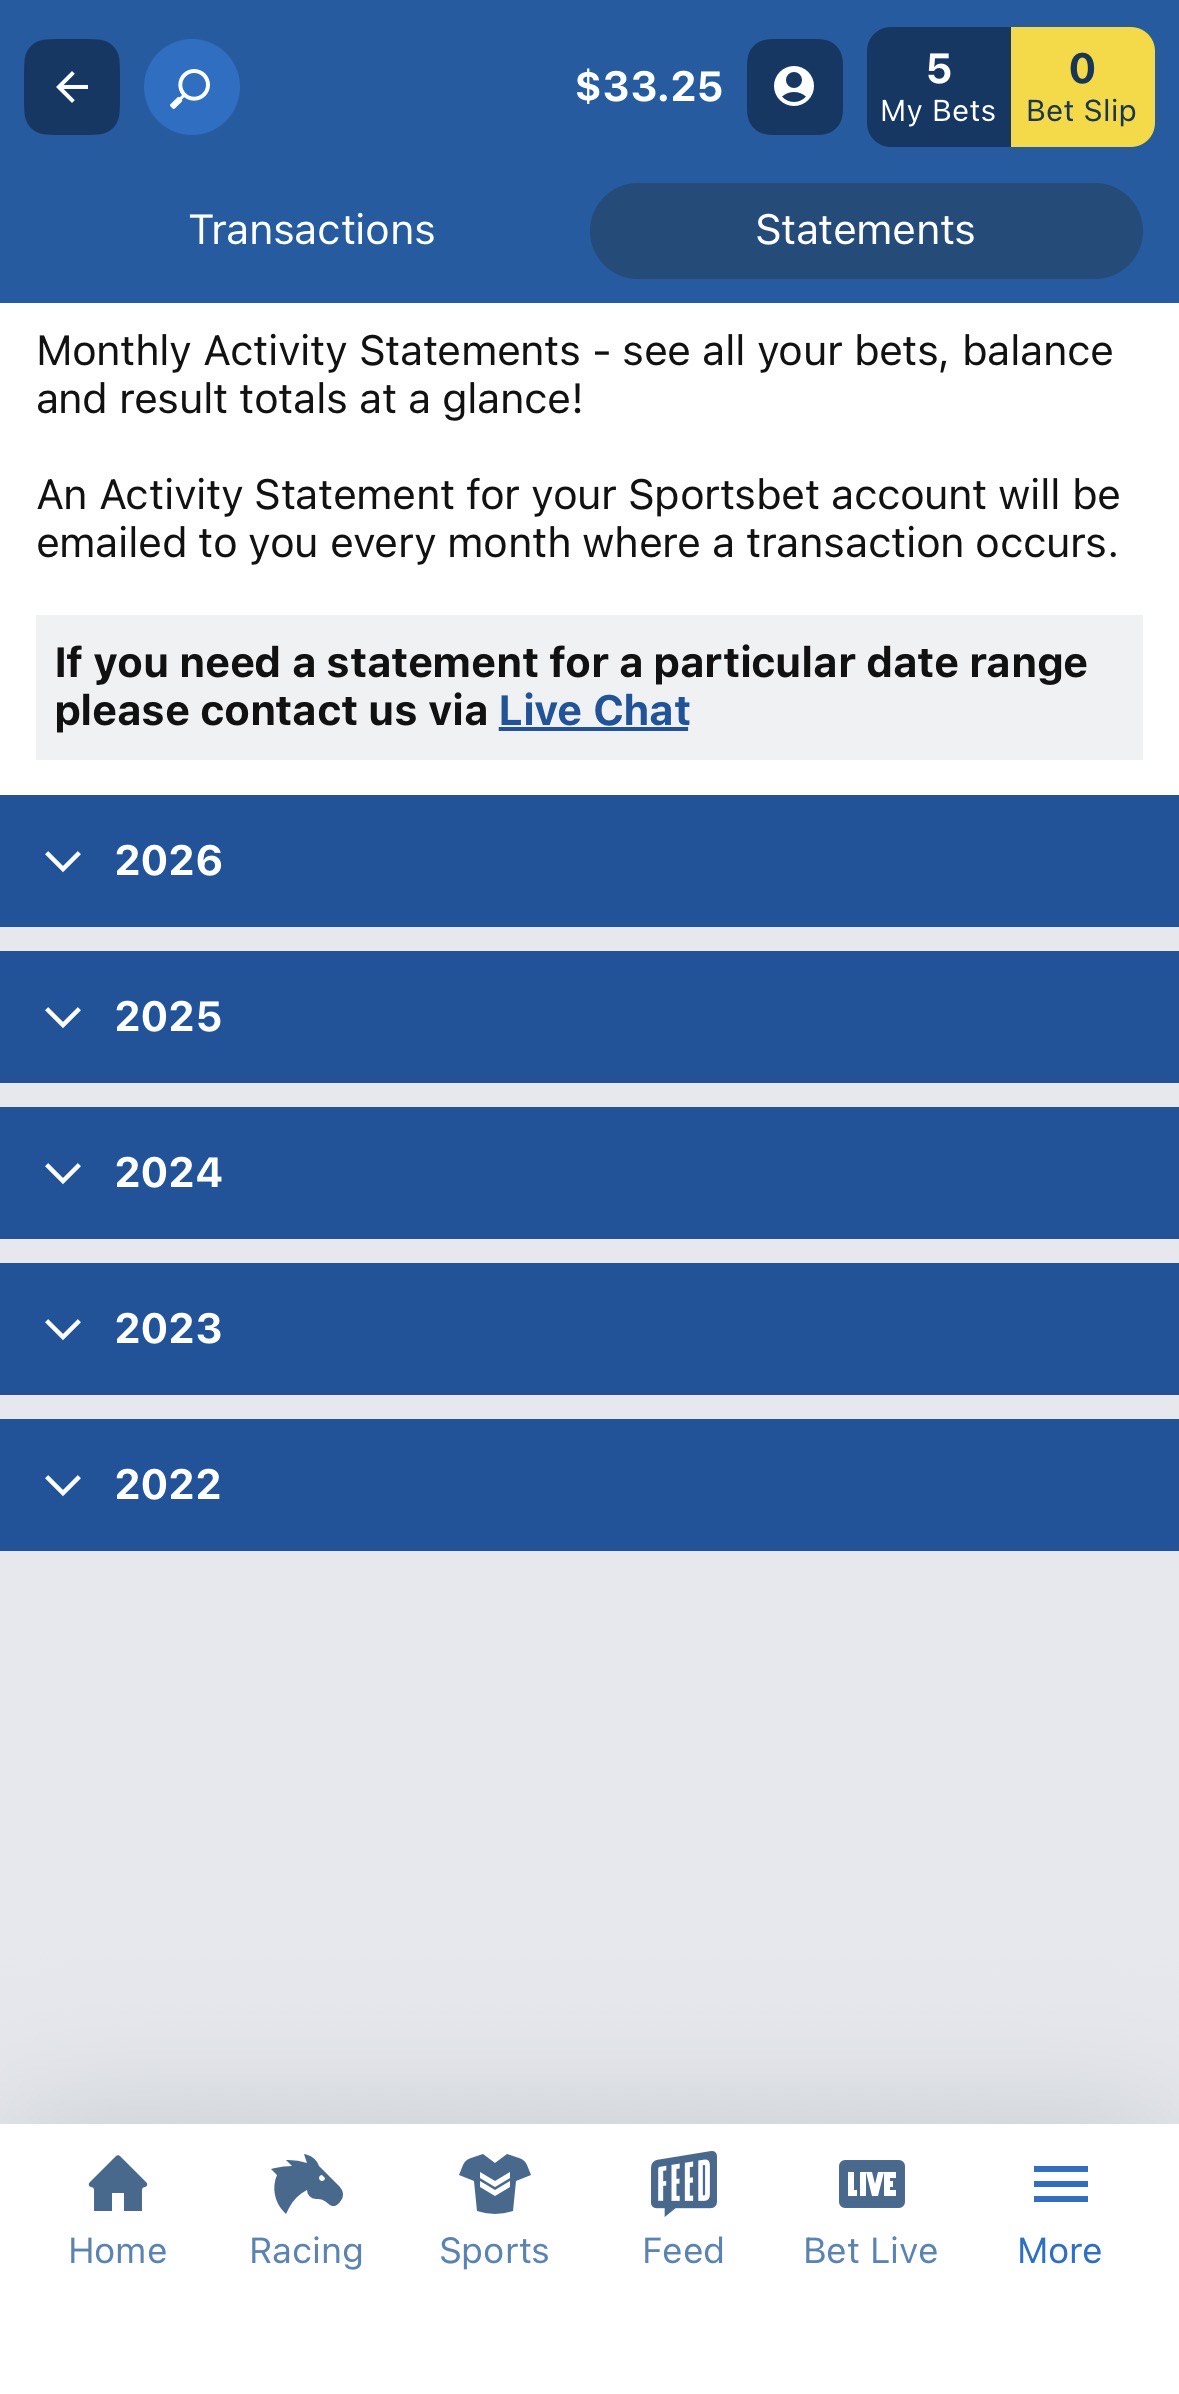1179x2394 pixels.
Task: Open the yellow Bet Slip button
Action: pos(1082,87)
